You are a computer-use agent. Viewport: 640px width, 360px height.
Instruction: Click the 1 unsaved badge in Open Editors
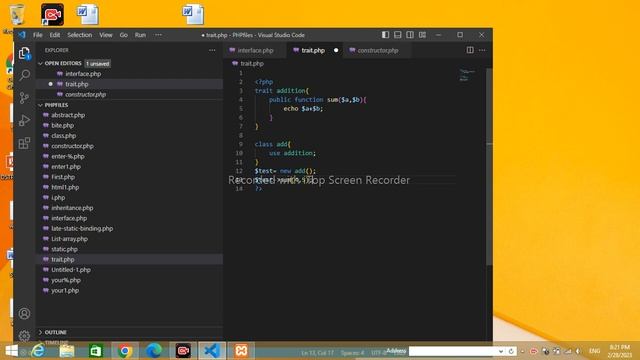coord(98,64)
